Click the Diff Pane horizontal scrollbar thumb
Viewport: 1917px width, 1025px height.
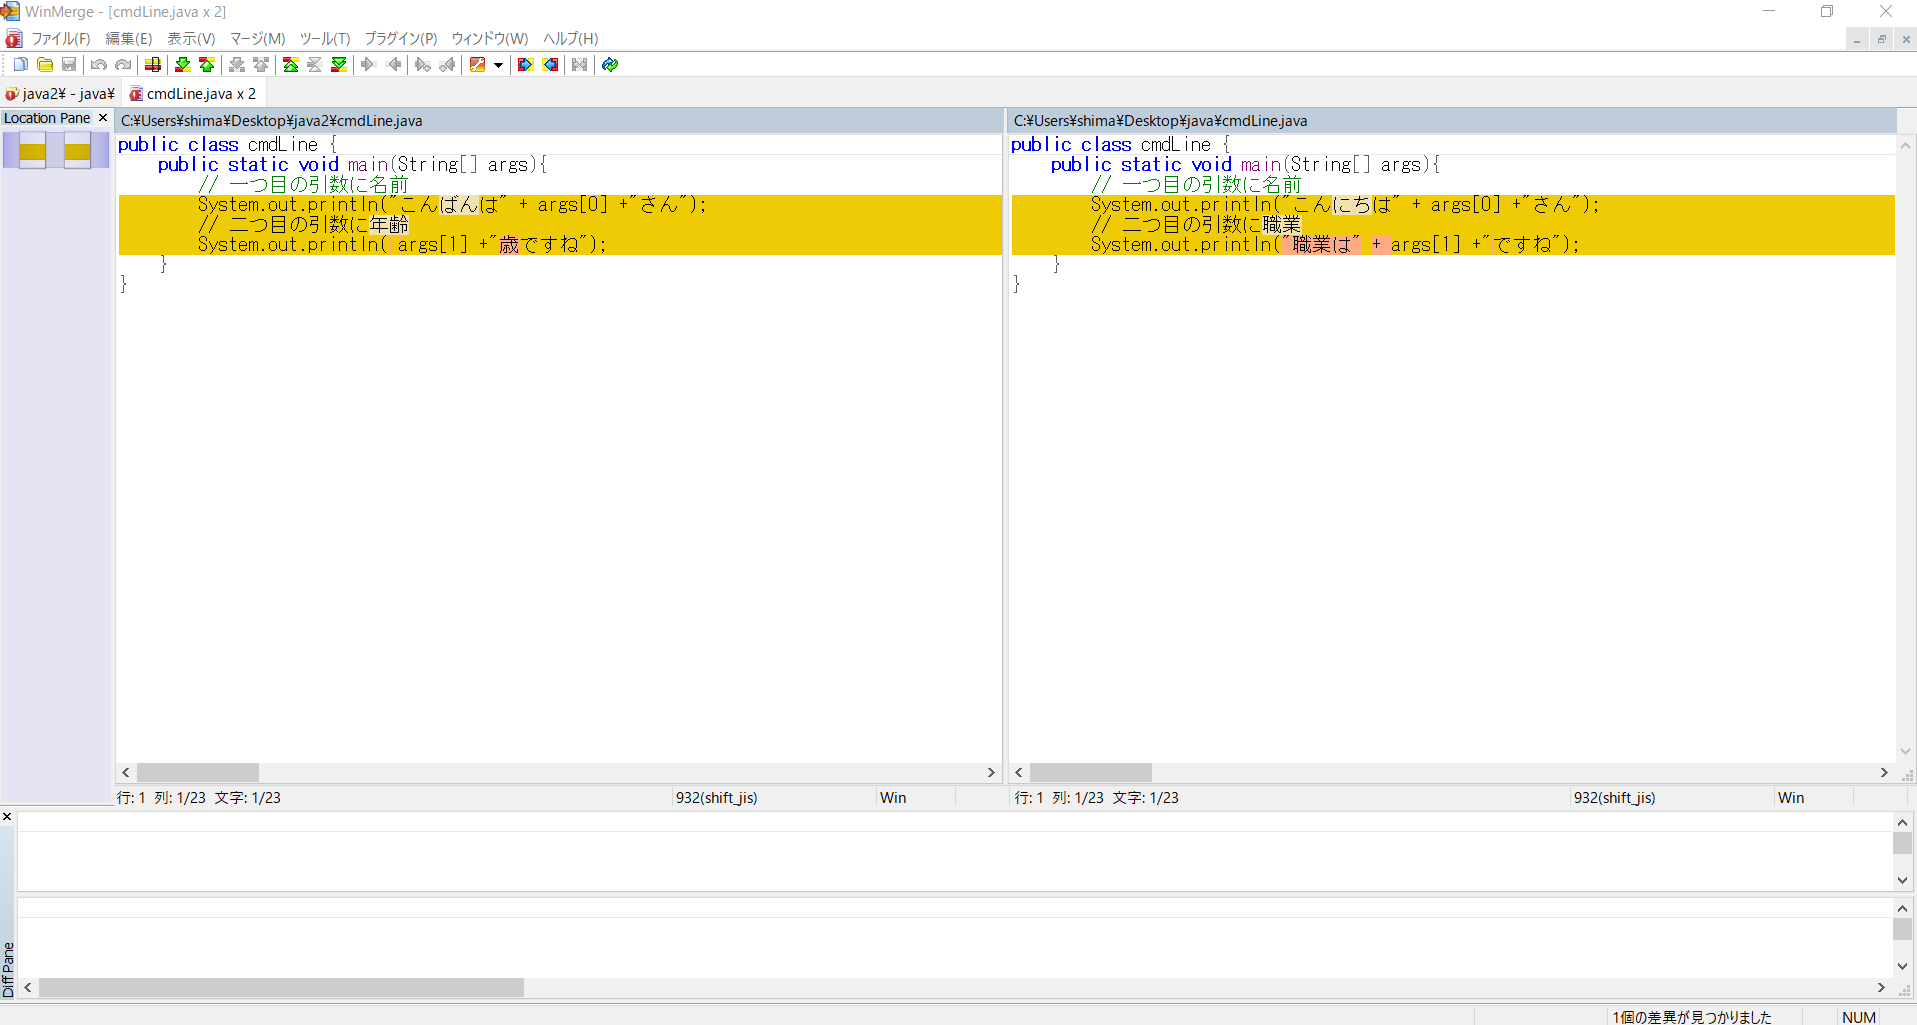click(281, 988)
